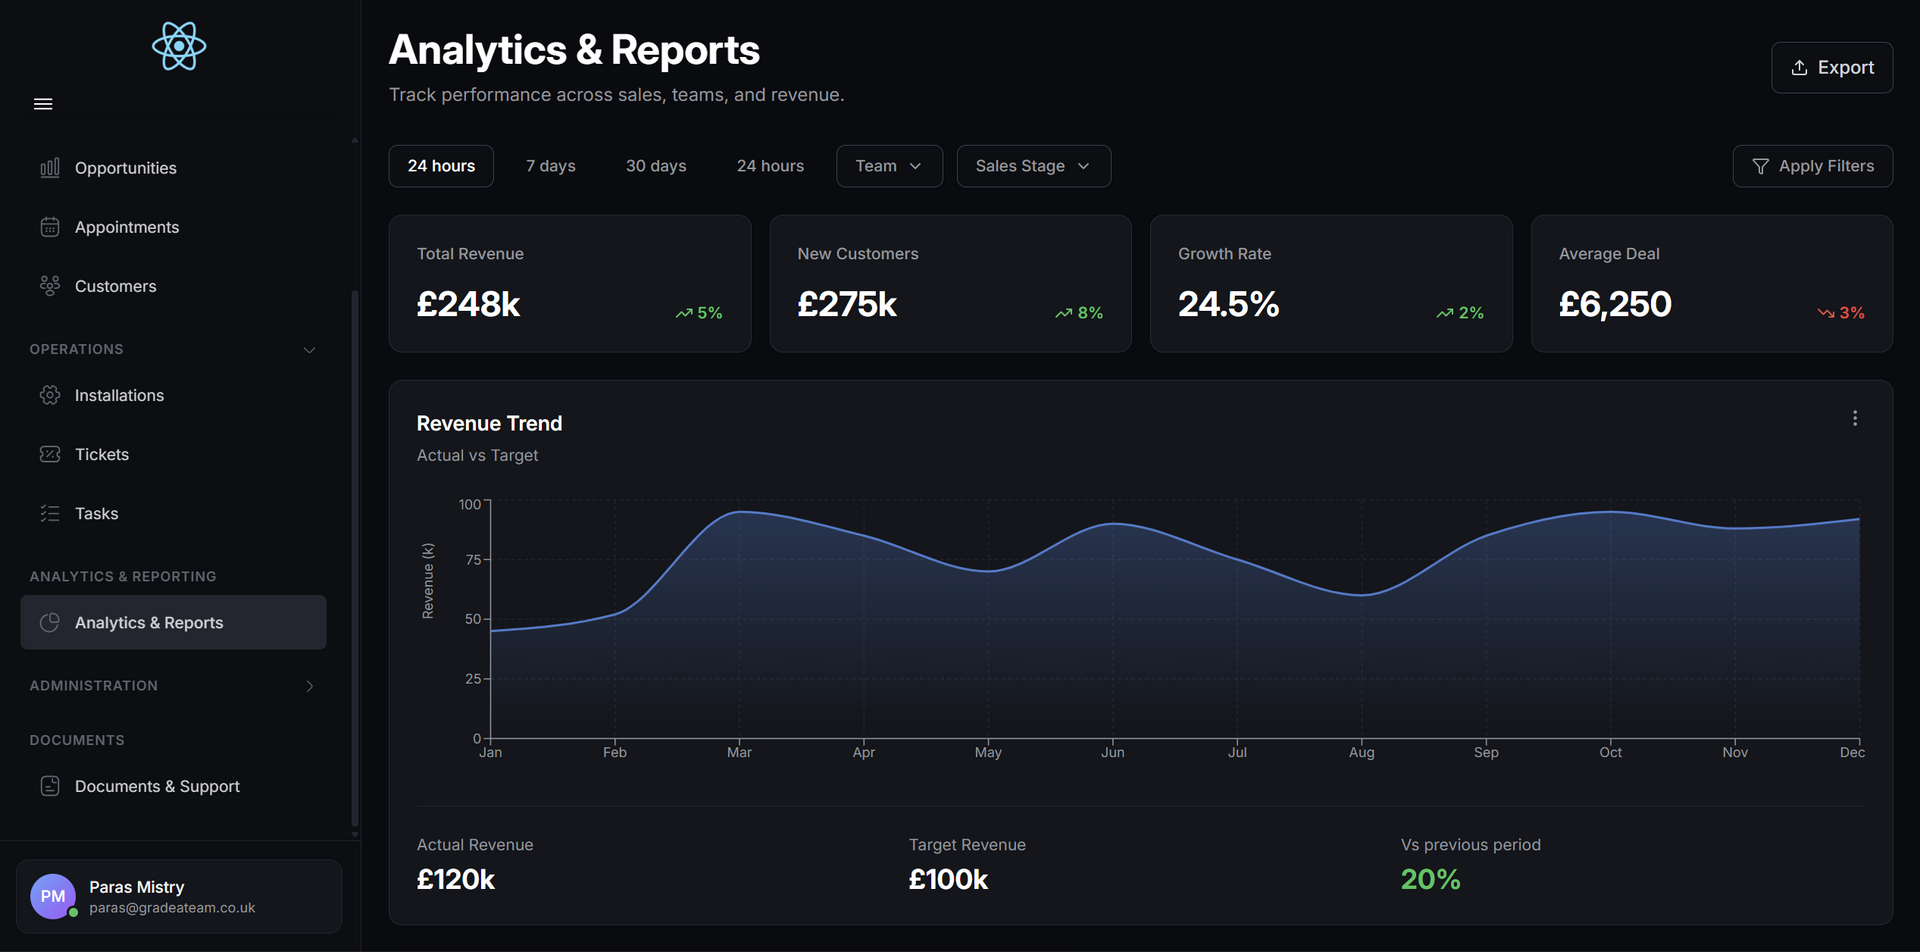
Task: Select the Installations gear icon
Action: (x=50, y=394)
